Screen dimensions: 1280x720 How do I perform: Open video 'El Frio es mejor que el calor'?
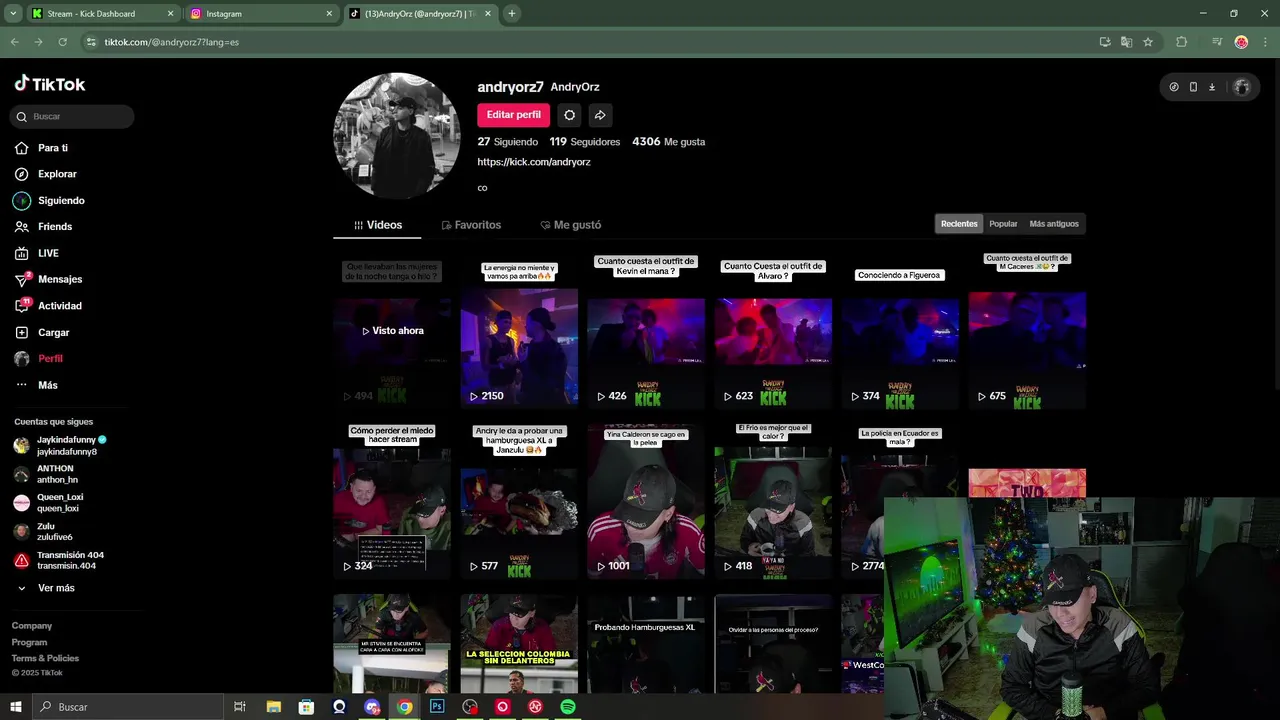click(x=773, y=501)
